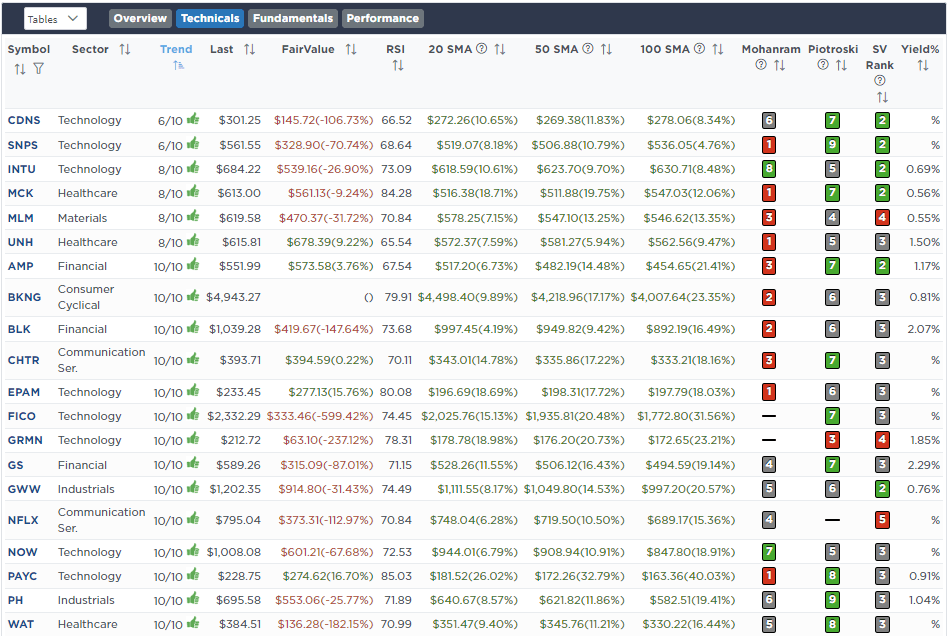Show the Mohanram score help icon
The height and width of the screenshot is (636, 949).
pyautogui.click(x=761, y=64)
